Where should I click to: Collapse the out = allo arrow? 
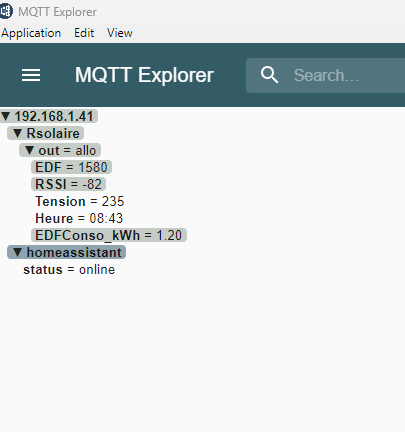[30, 150]
